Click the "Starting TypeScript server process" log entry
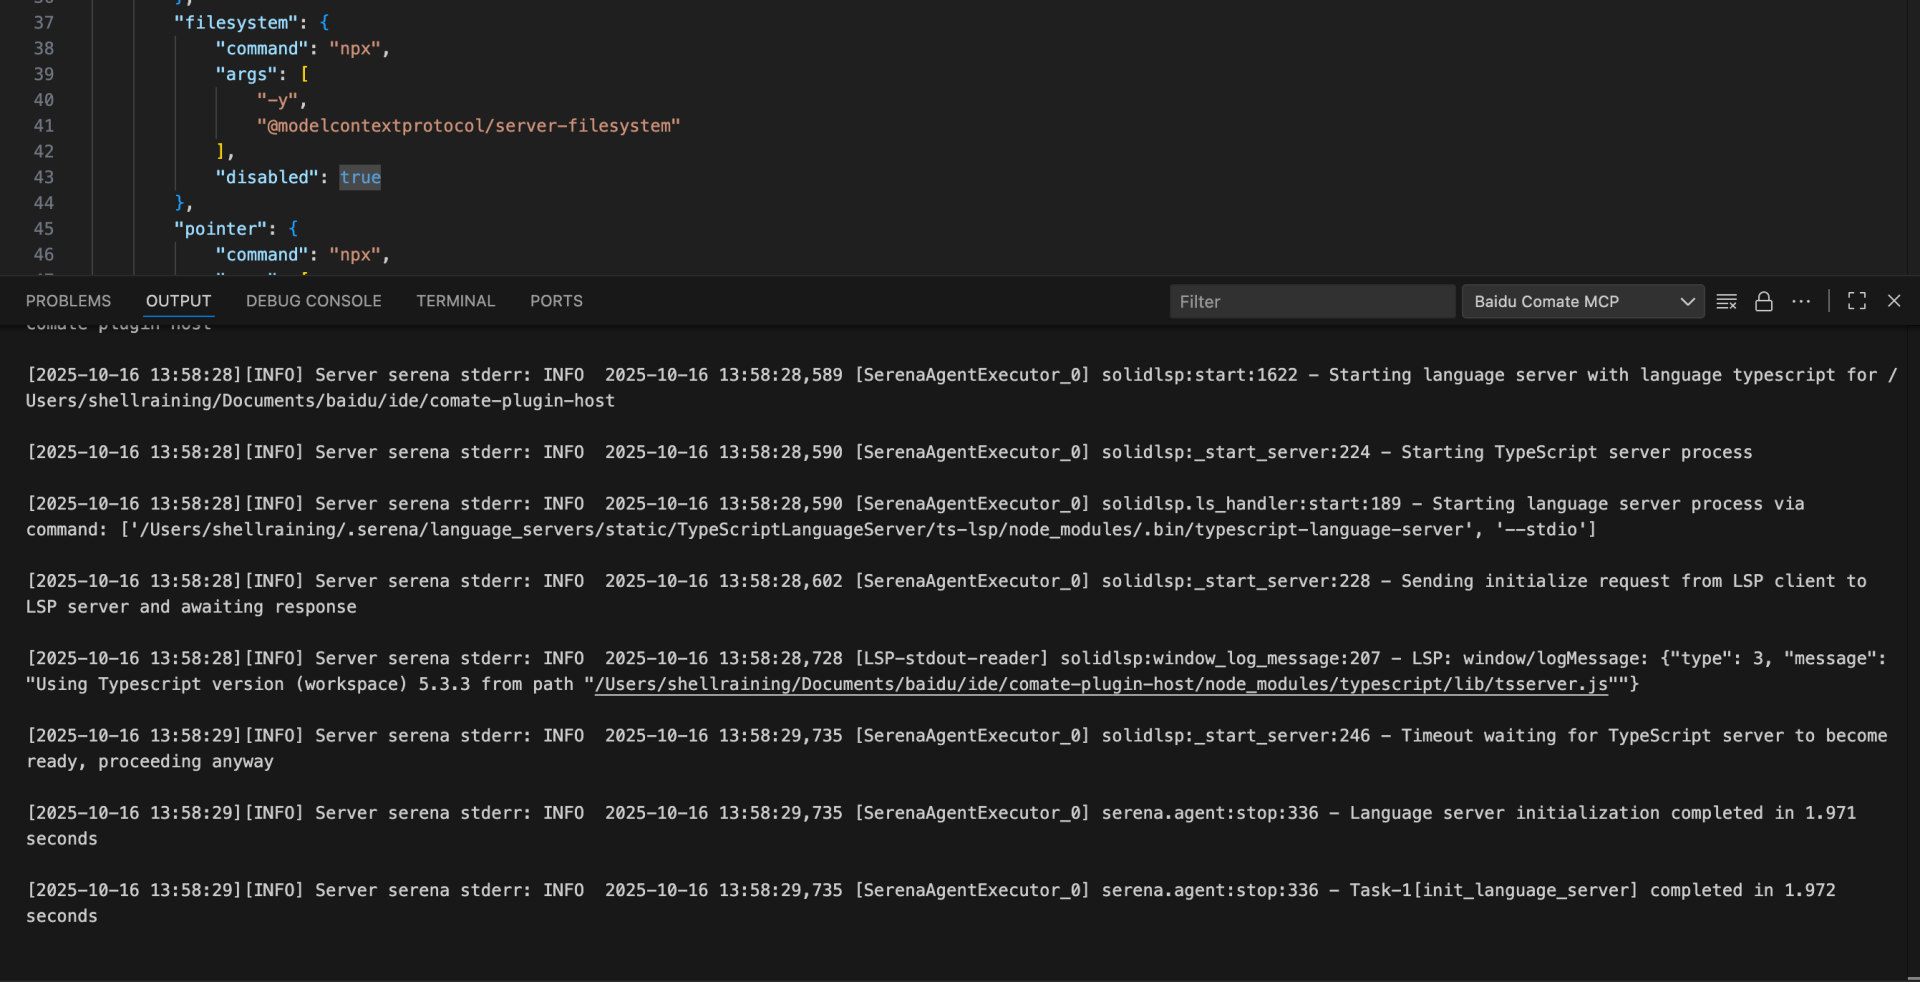The width and height of the screenshot is (1920, 982). pyautogui.click(x=1575, y=453)
